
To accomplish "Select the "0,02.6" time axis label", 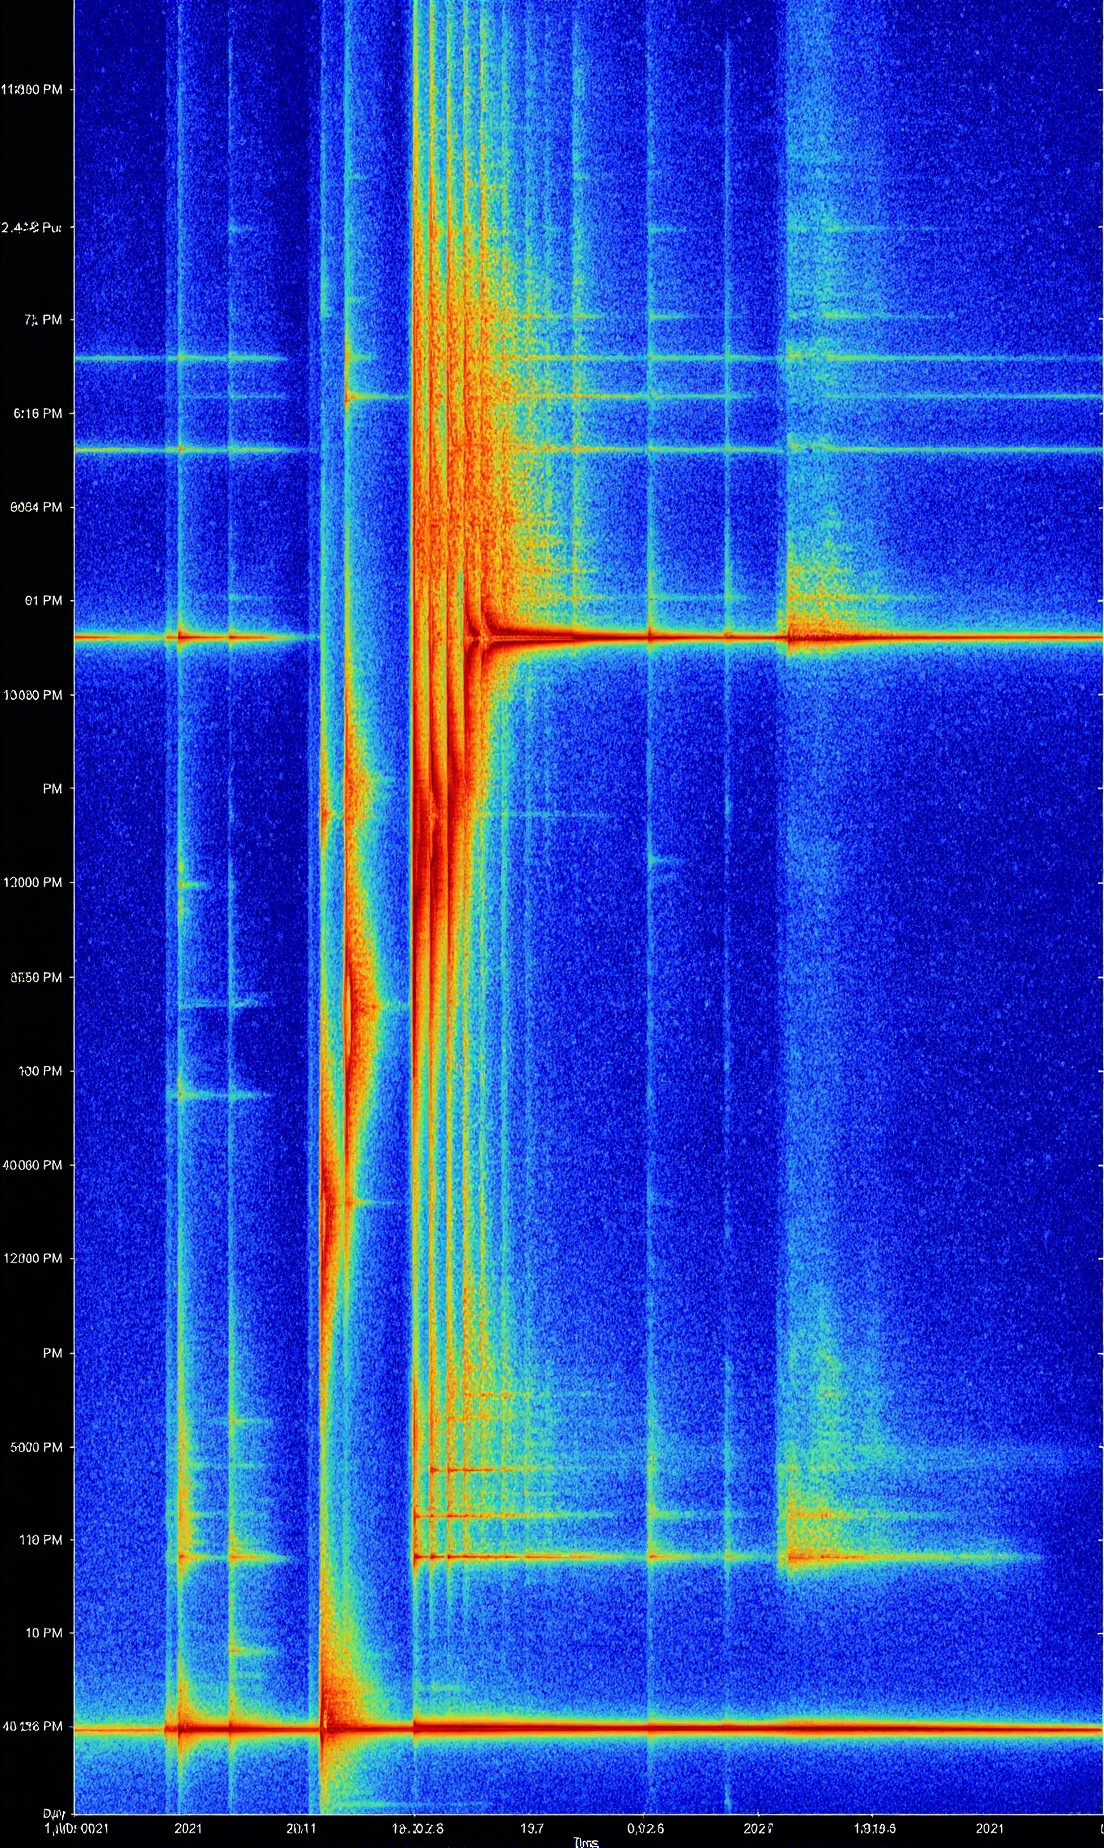I will pyautogui.click(x=645, y=1828).
